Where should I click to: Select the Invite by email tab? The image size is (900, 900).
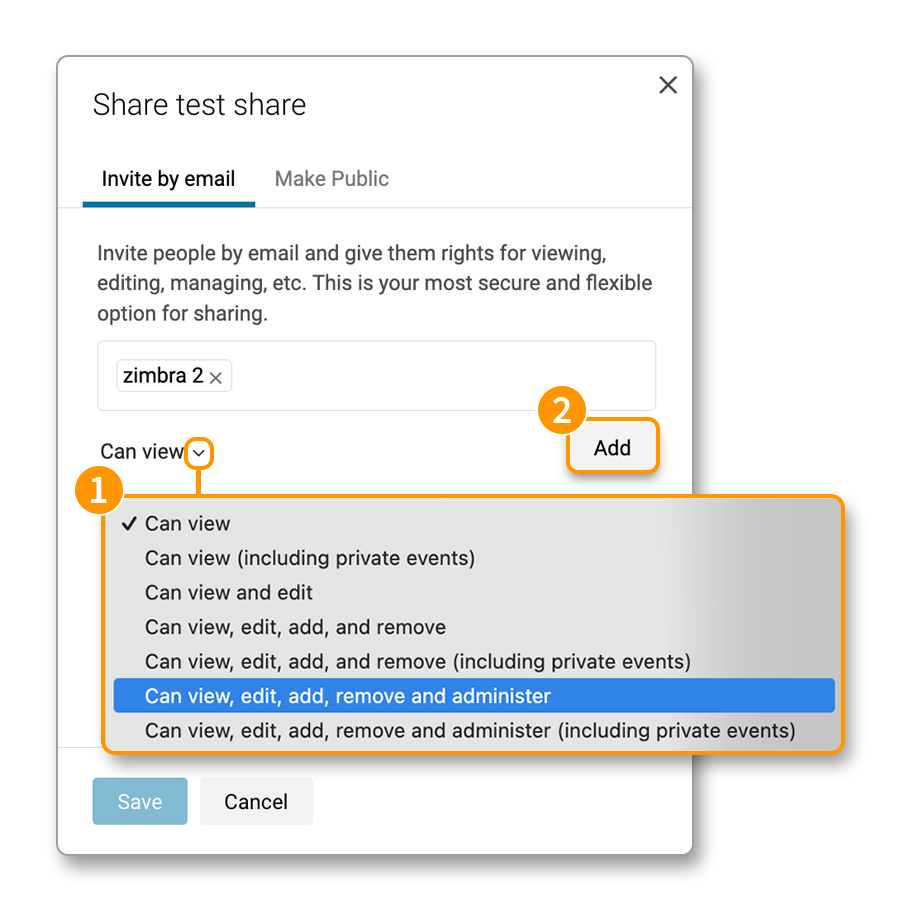click(x=168, y=179)
